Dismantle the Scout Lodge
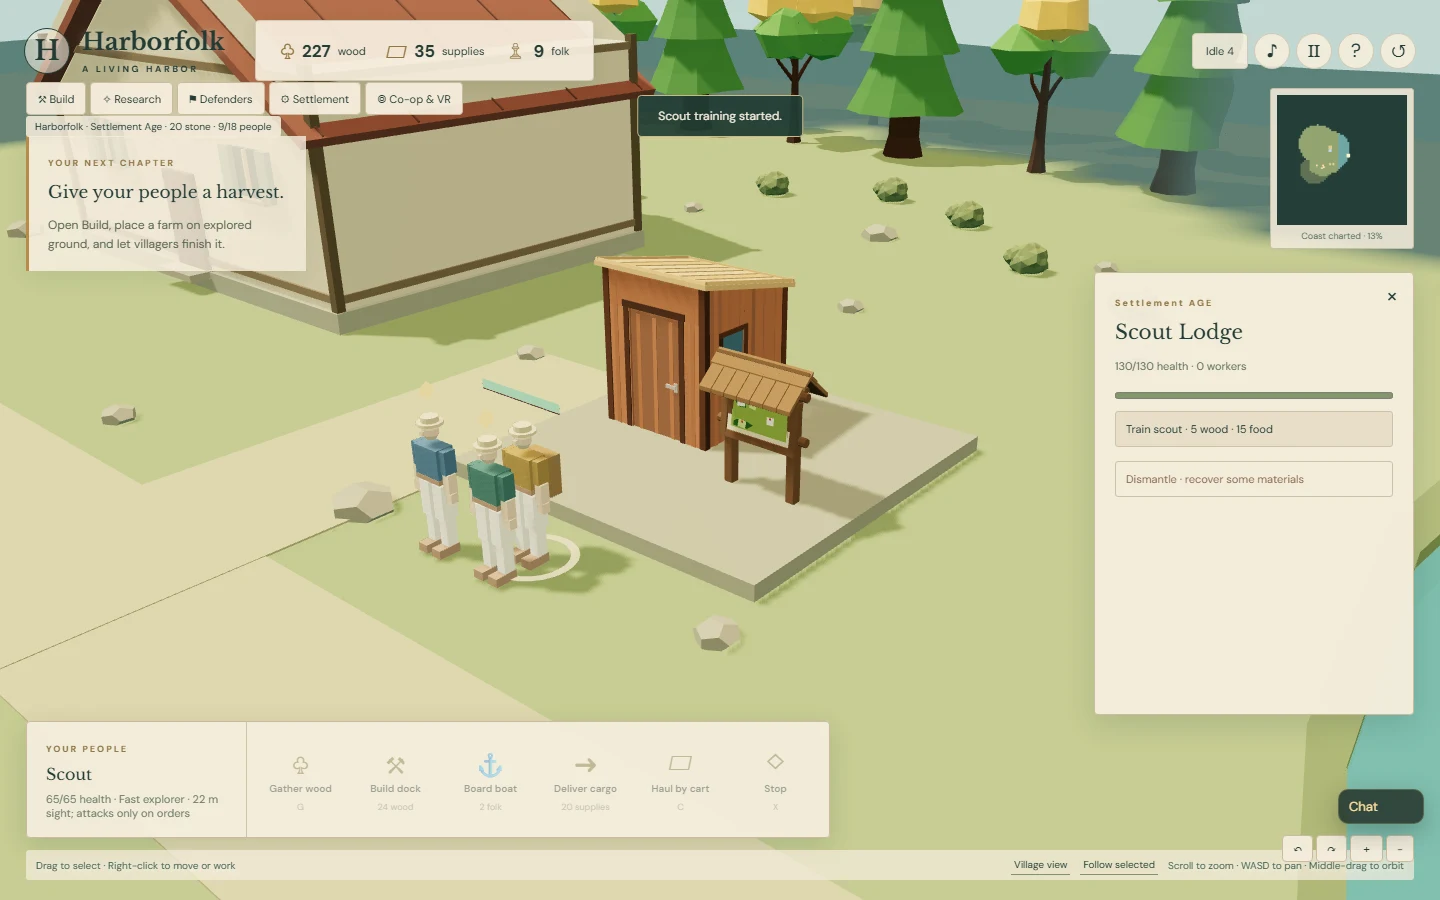 [x=1253, y=479]
